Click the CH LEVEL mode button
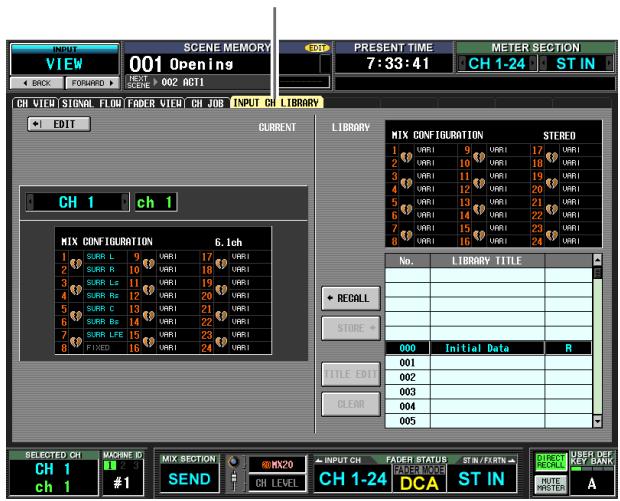Screen dimensions: 620x501 pyautogui.click(x=277, y=483)
